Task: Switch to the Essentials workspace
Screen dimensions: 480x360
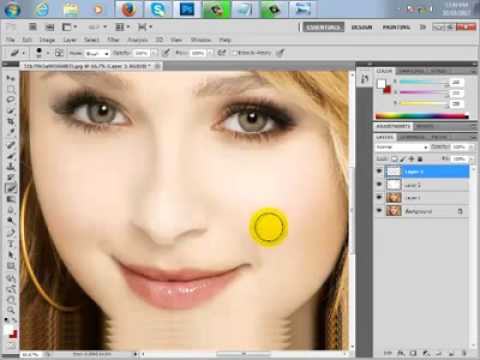Action: [x=324, y=27]
